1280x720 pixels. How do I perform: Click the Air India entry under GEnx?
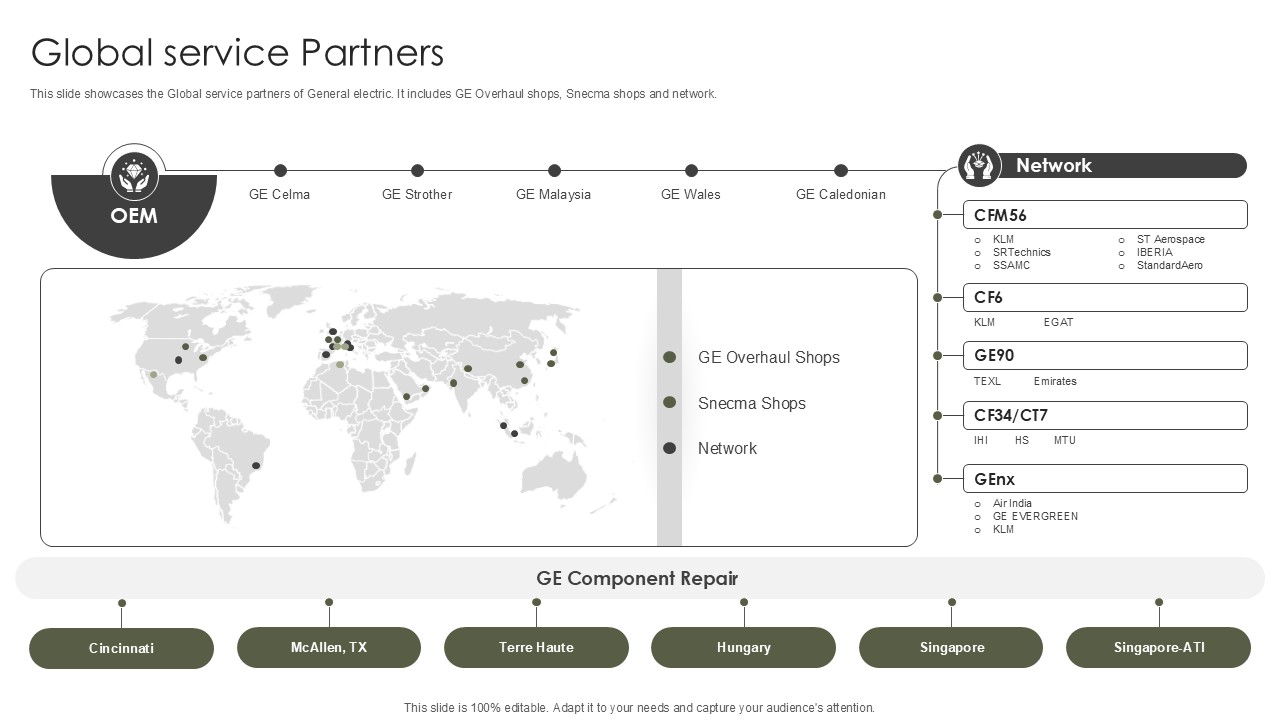click(x=1012, y=503)
